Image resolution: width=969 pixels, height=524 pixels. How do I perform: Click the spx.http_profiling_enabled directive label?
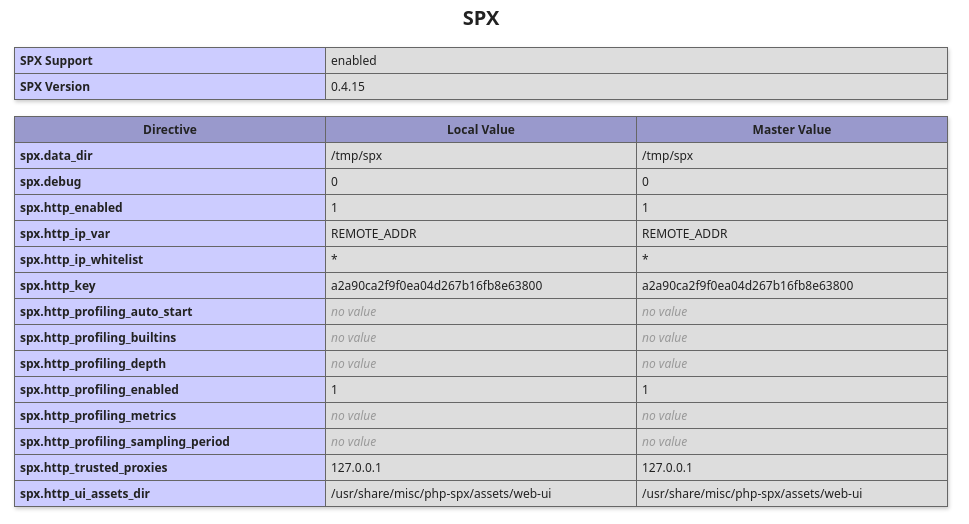tap(99, 389)
